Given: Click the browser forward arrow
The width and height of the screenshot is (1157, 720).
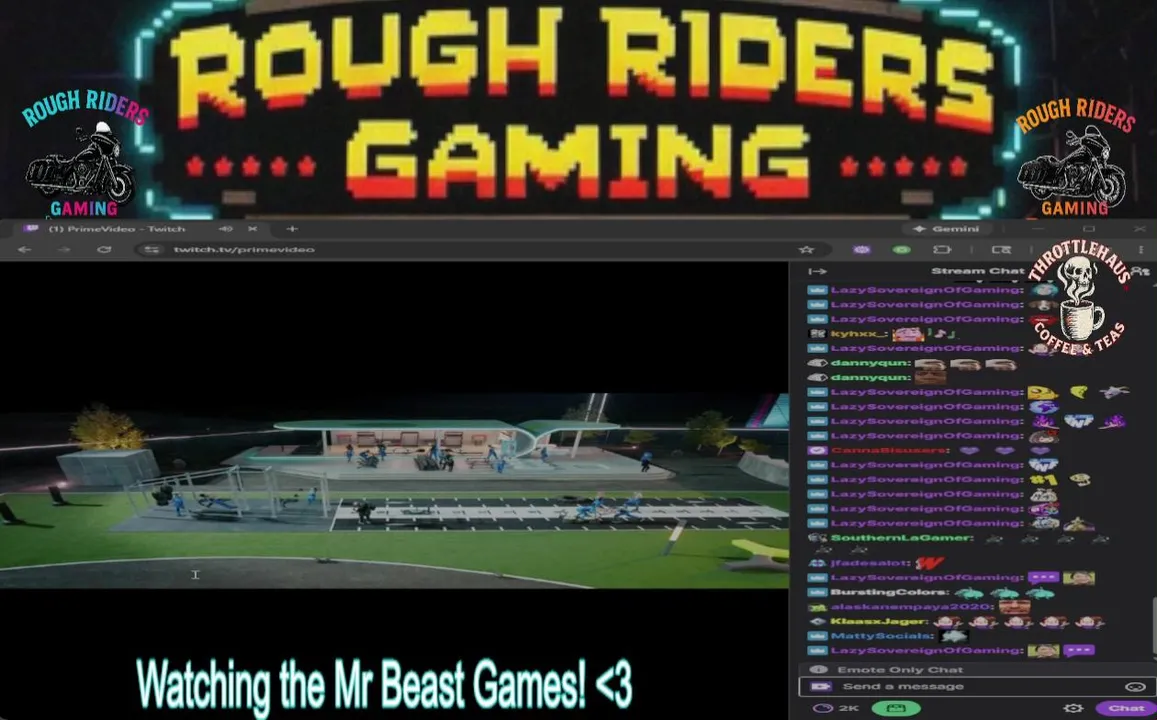Looking at the screenshot, I should 64,249.
